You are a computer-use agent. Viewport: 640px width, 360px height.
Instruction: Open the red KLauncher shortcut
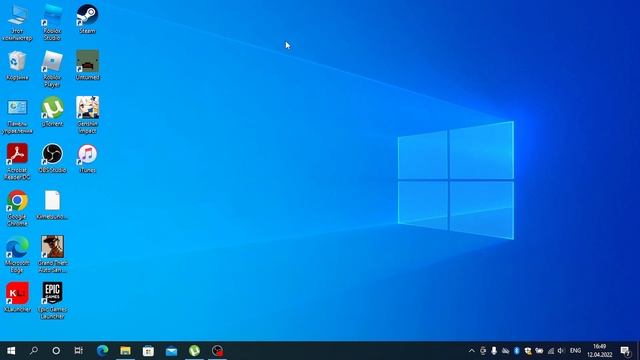point(17,298)
